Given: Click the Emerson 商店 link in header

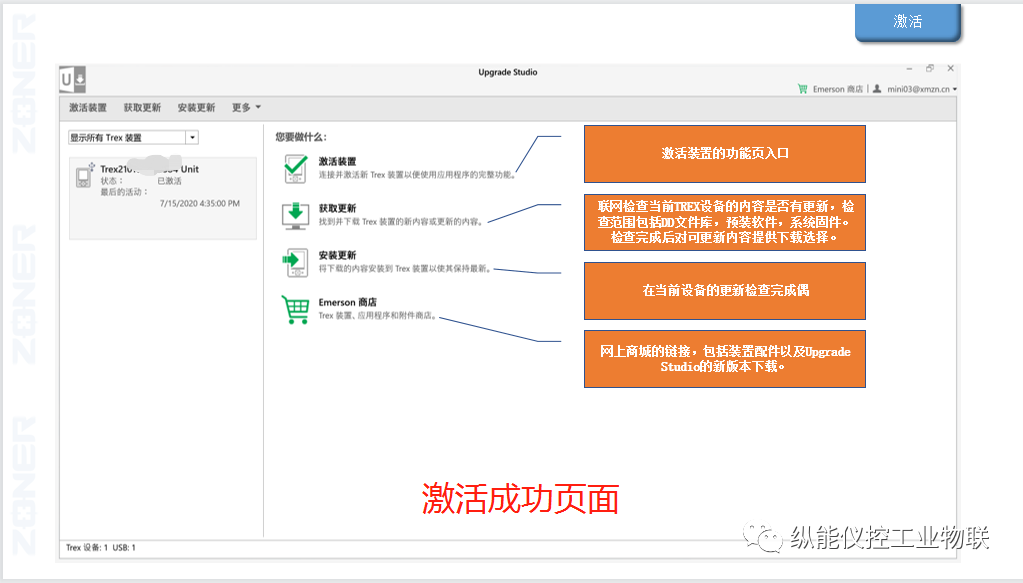Looking at the screenshot, I should (837, 89).
